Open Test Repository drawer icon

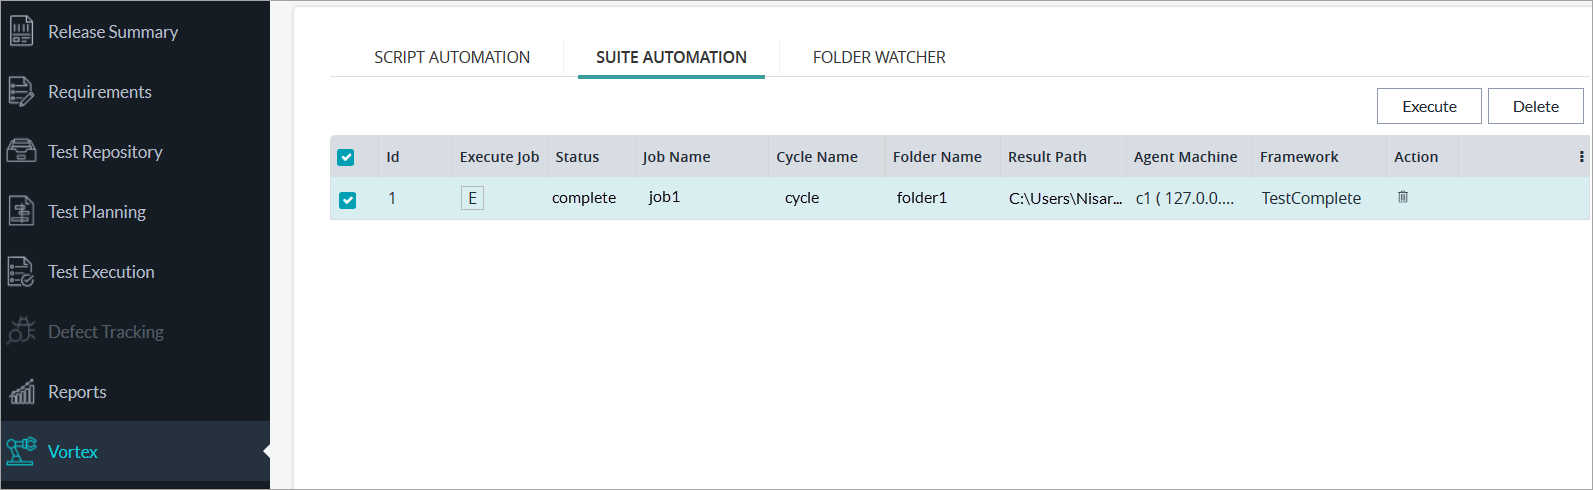21,151
